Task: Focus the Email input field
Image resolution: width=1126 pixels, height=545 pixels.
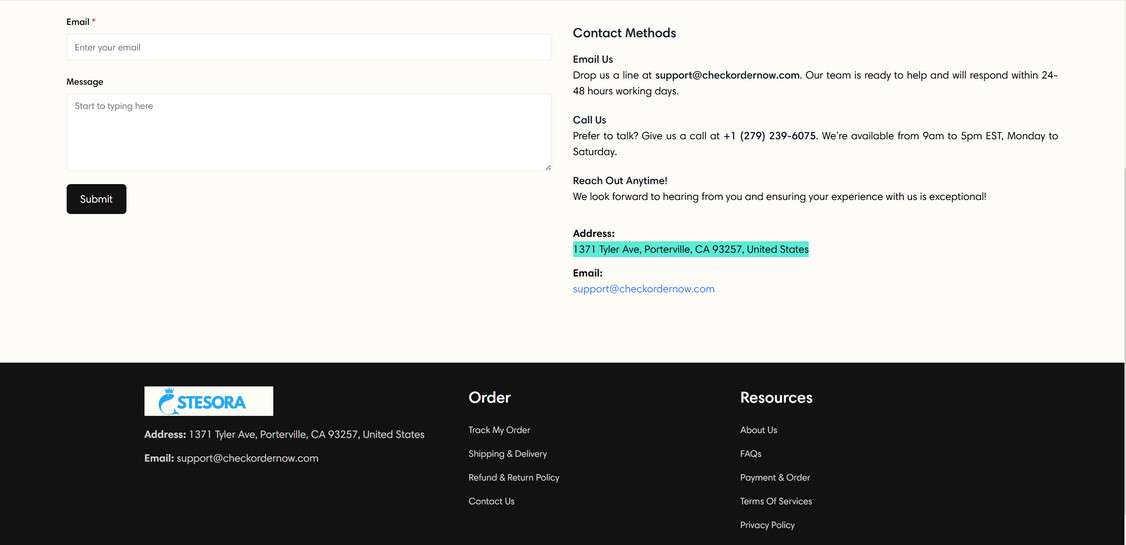Action: point(308,47)
